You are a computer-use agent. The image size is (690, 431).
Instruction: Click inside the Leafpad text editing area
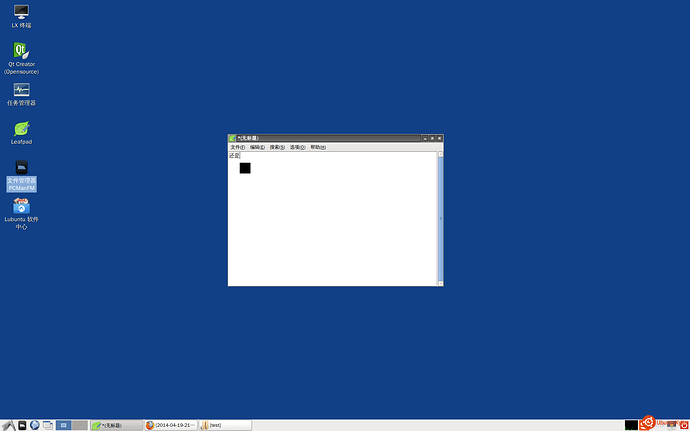(x=333, y=219)
